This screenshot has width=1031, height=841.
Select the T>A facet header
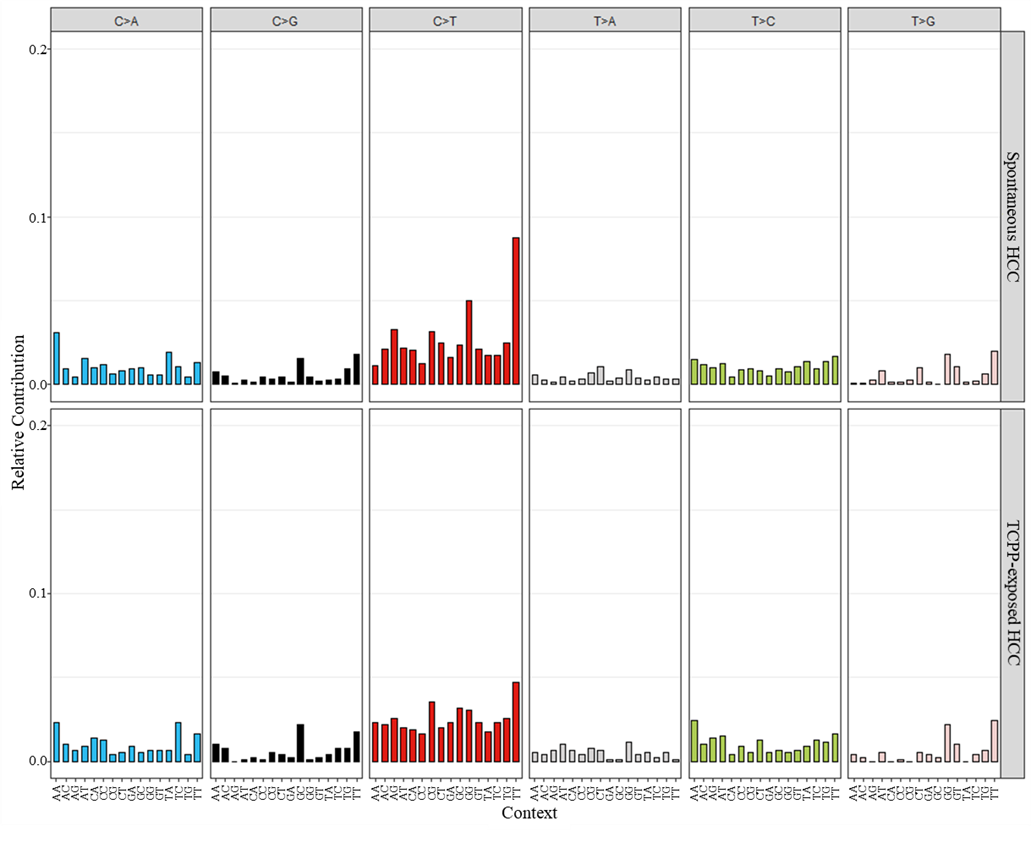604,19
